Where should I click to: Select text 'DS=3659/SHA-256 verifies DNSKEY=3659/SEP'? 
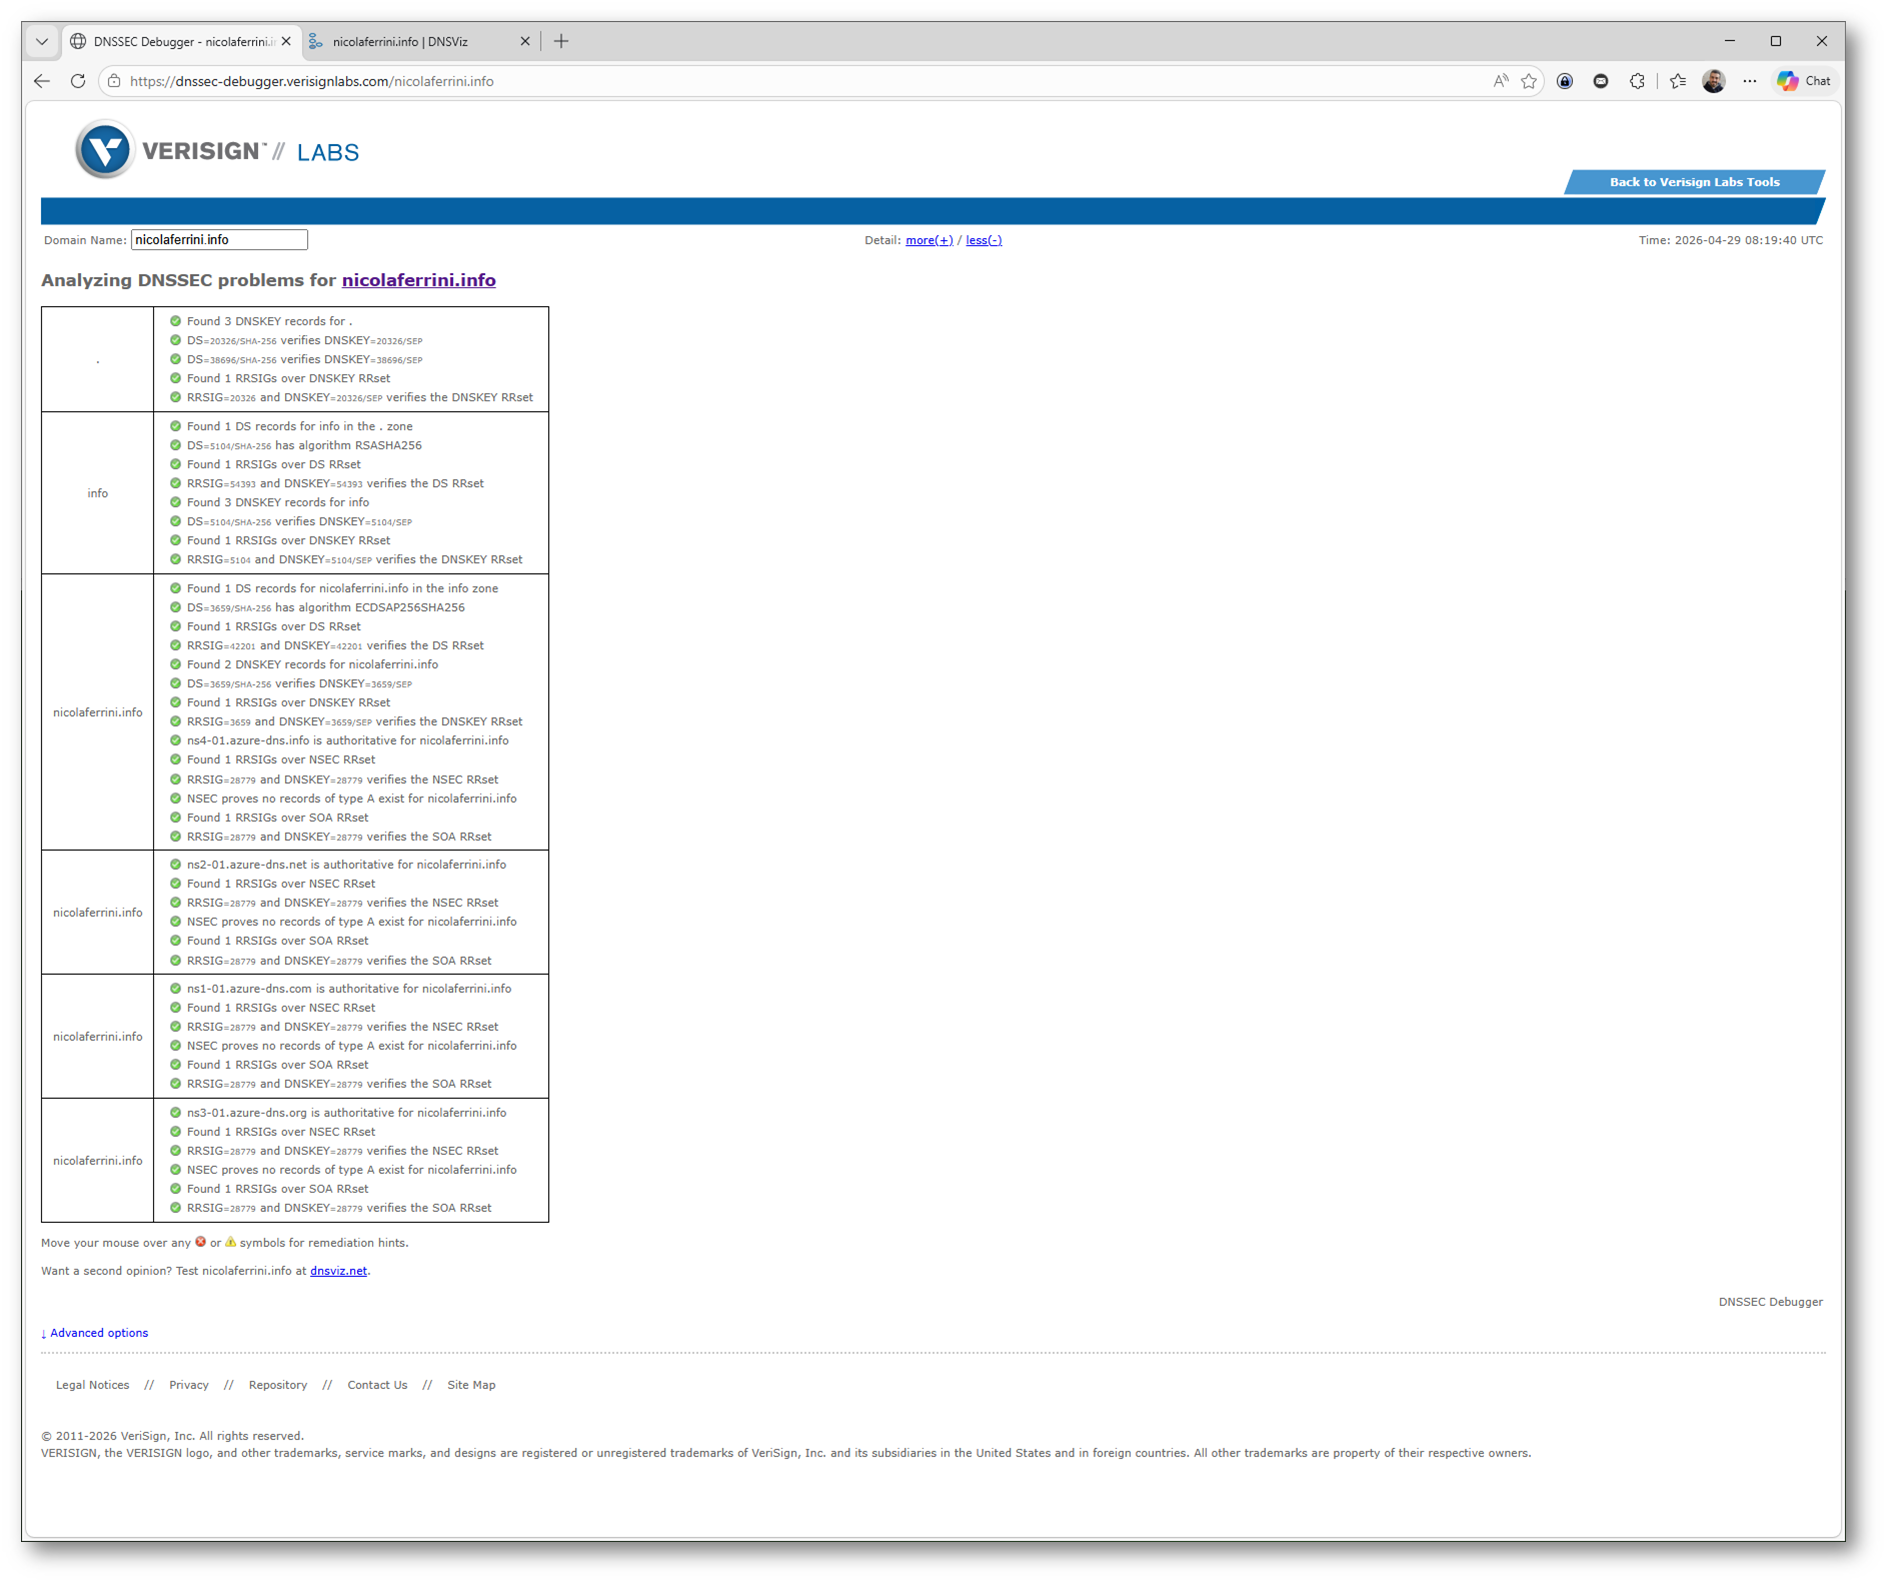click(300, 684)
